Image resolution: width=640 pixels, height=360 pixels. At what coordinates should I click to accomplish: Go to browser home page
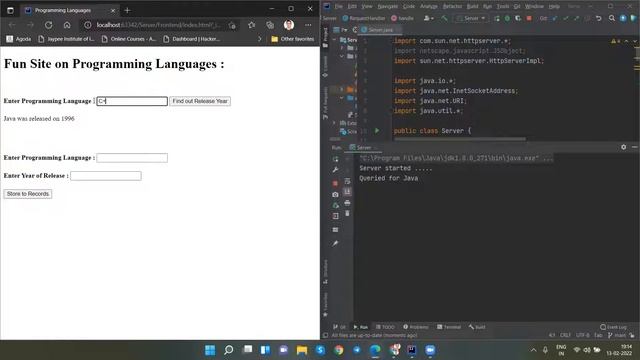[x=67, y=25]
